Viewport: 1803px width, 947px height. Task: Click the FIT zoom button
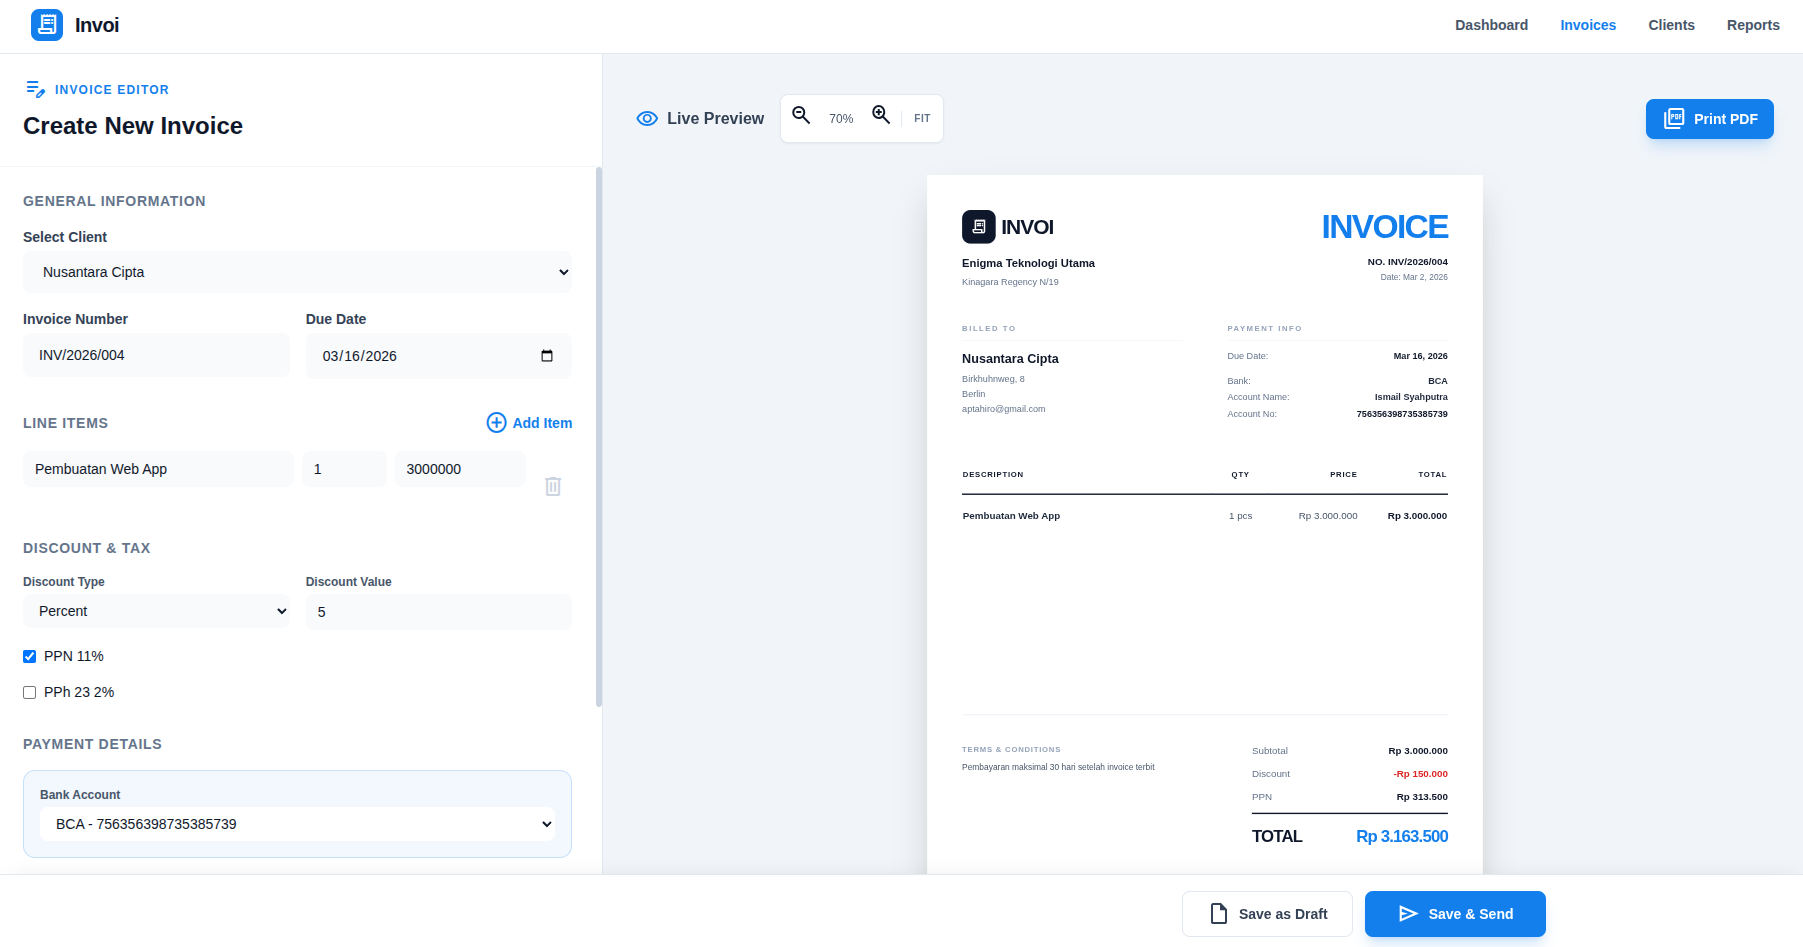coord(921,117)
